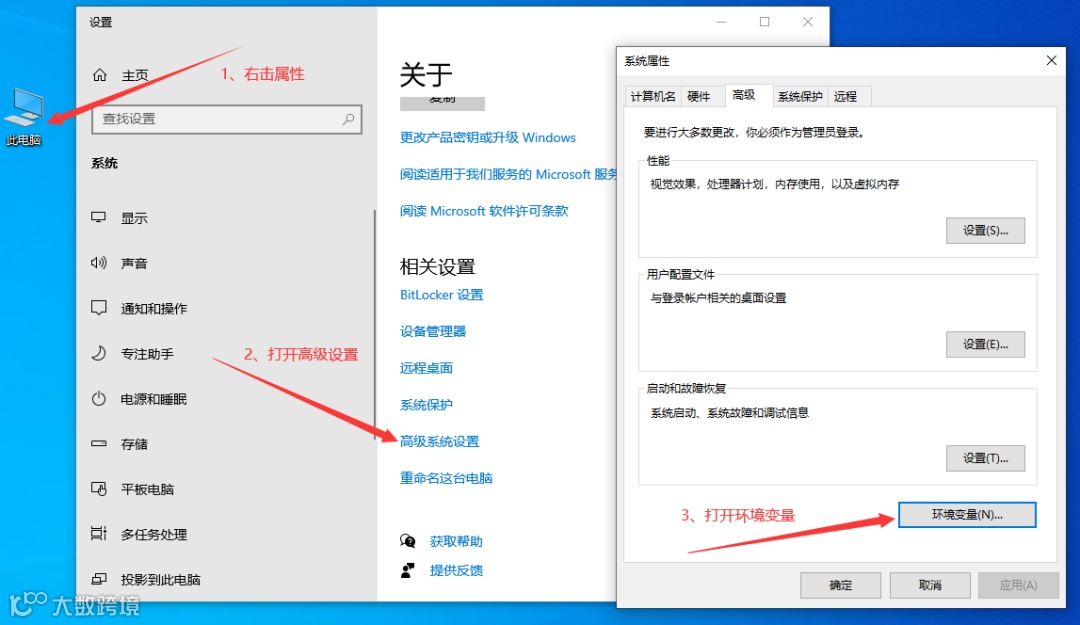The image size is (1080, 625).
Task: Open the 设备管理器 link
Action: pyautogui.click(x=433, y=331)
